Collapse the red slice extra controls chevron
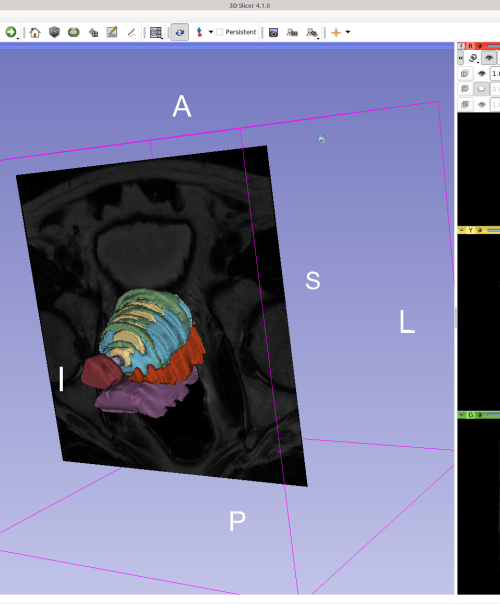The image size is (500, 604). click(461, 58)
